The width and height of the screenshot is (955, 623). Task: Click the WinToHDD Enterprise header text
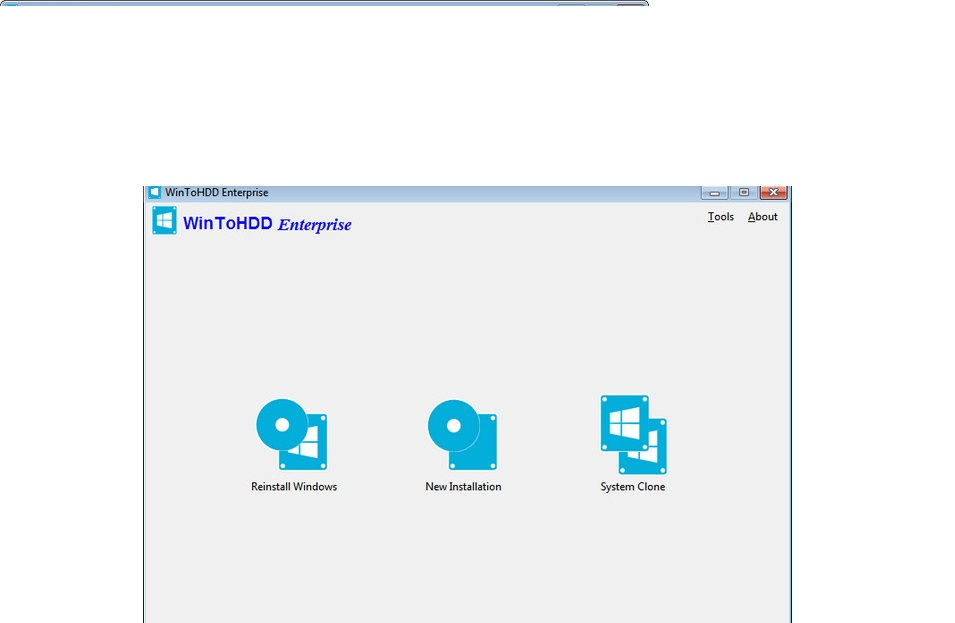click(x=267, y=224)
